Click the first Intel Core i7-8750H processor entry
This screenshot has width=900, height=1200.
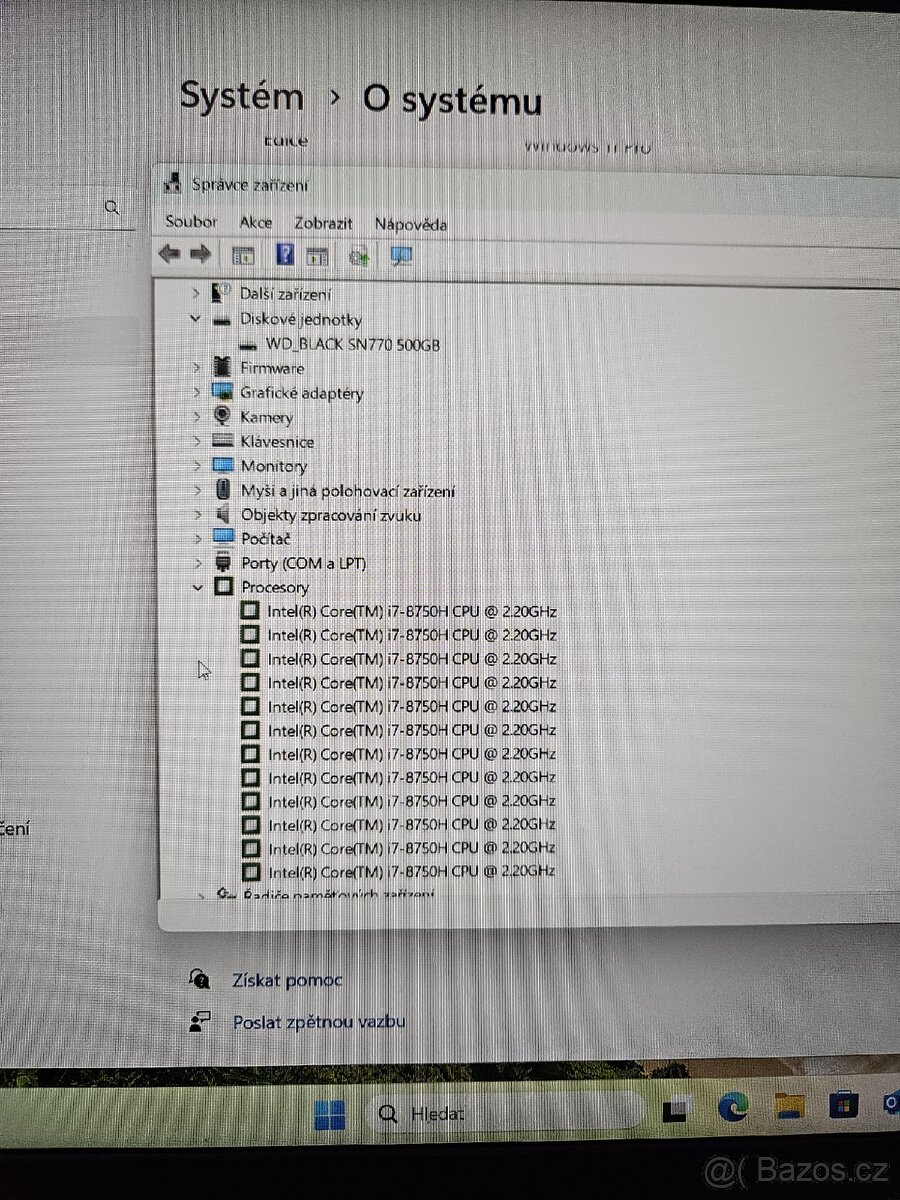tap(410, 611)
